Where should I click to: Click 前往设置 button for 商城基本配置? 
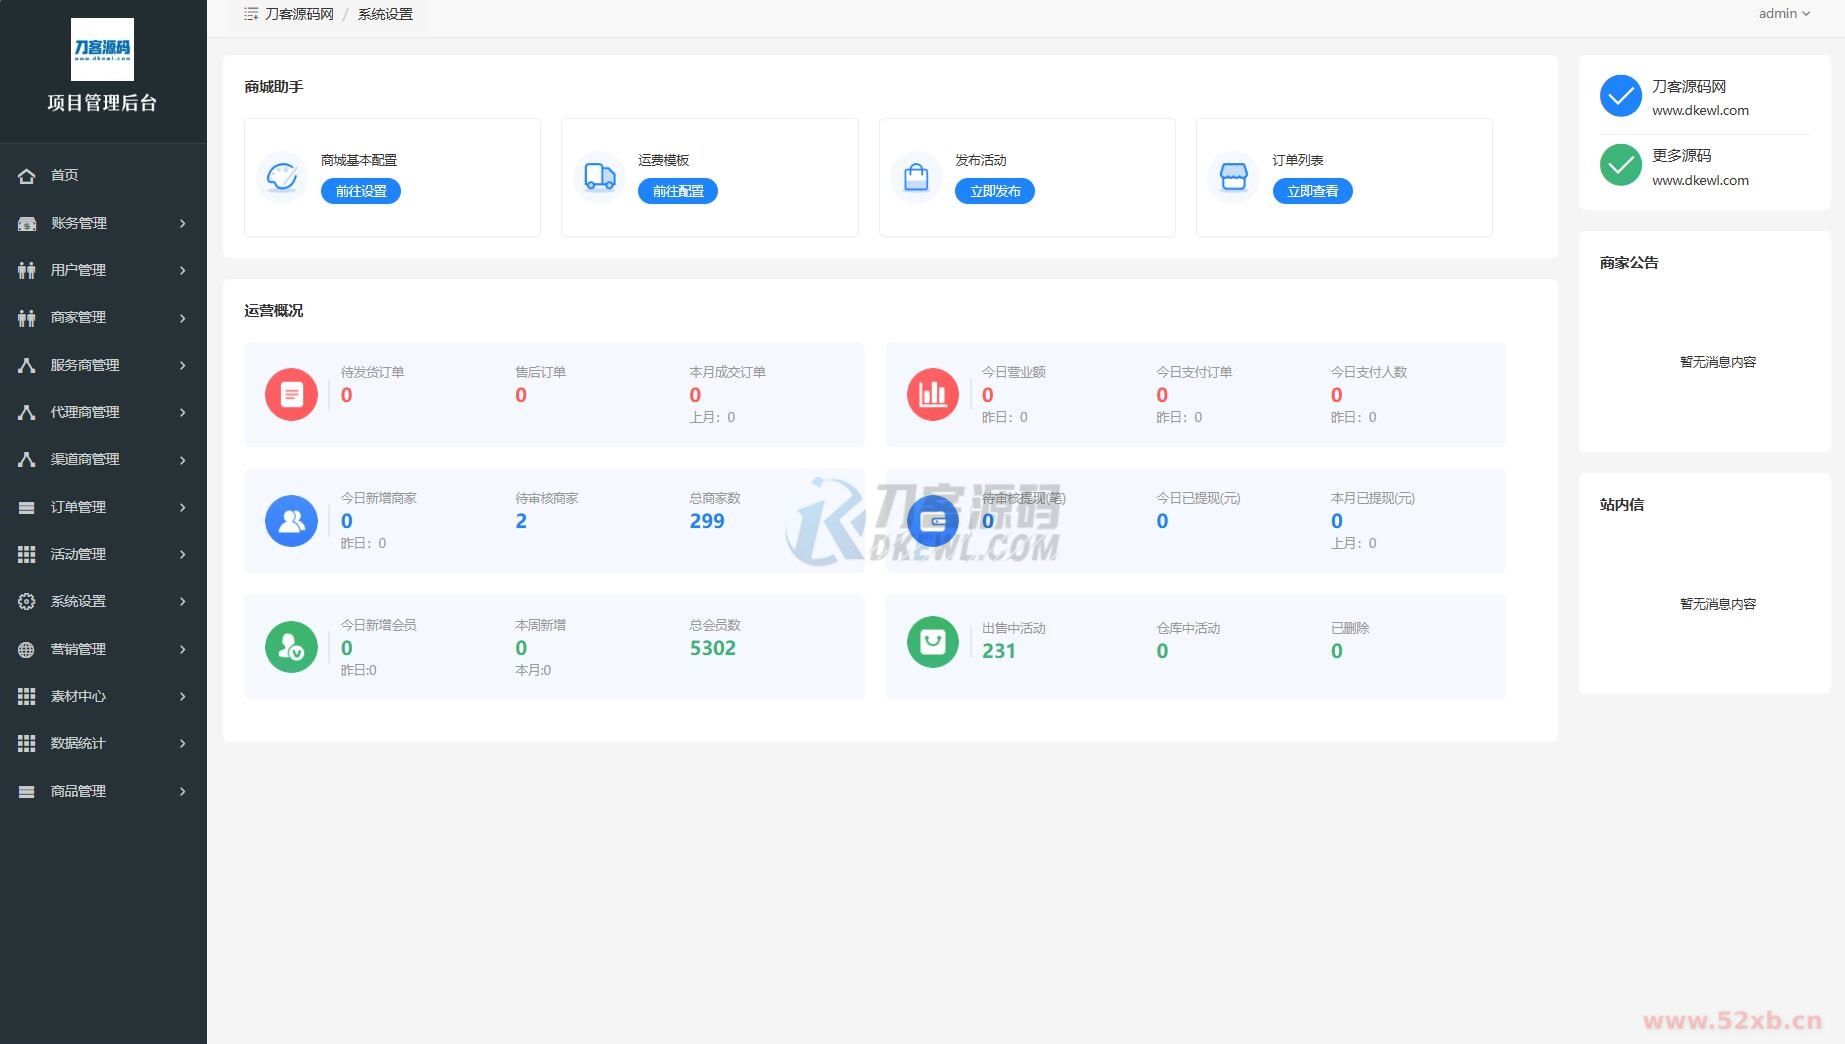click(360, 191)
